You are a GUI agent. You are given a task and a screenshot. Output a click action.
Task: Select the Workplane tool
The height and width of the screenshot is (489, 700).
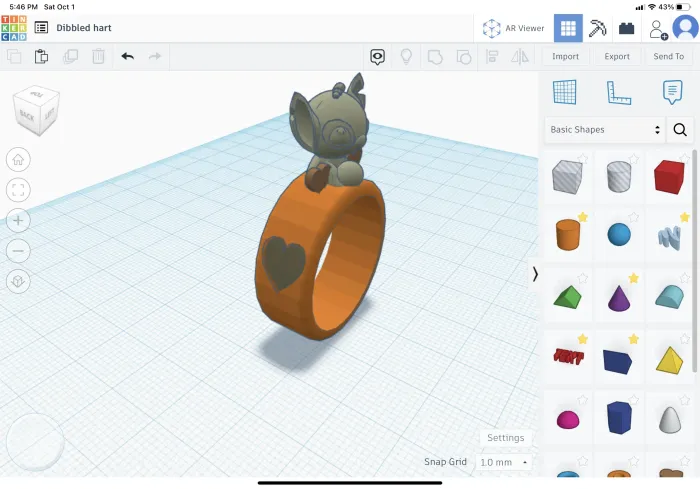point(565,92)
